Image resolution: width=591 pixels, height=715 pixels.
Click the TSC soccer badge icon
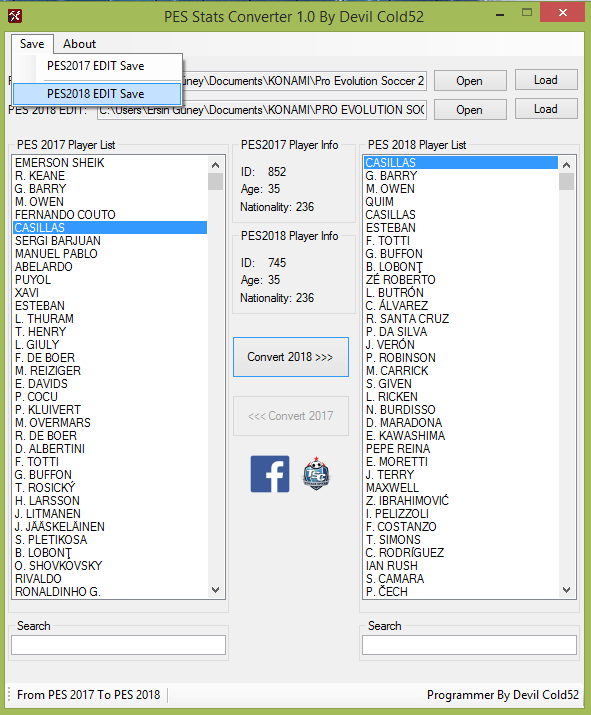click(316, 474)
